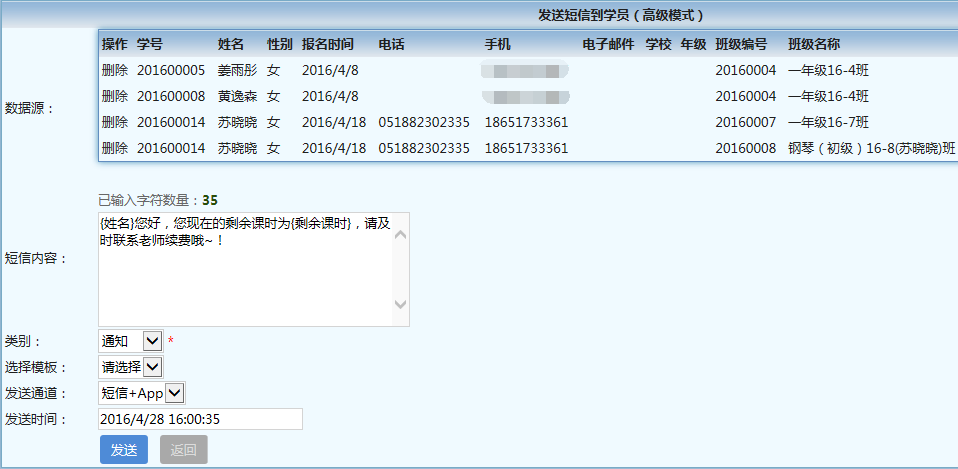Click the blue 发送 button
The height and width of the screenshot is (469, 958).
(124, 450)
